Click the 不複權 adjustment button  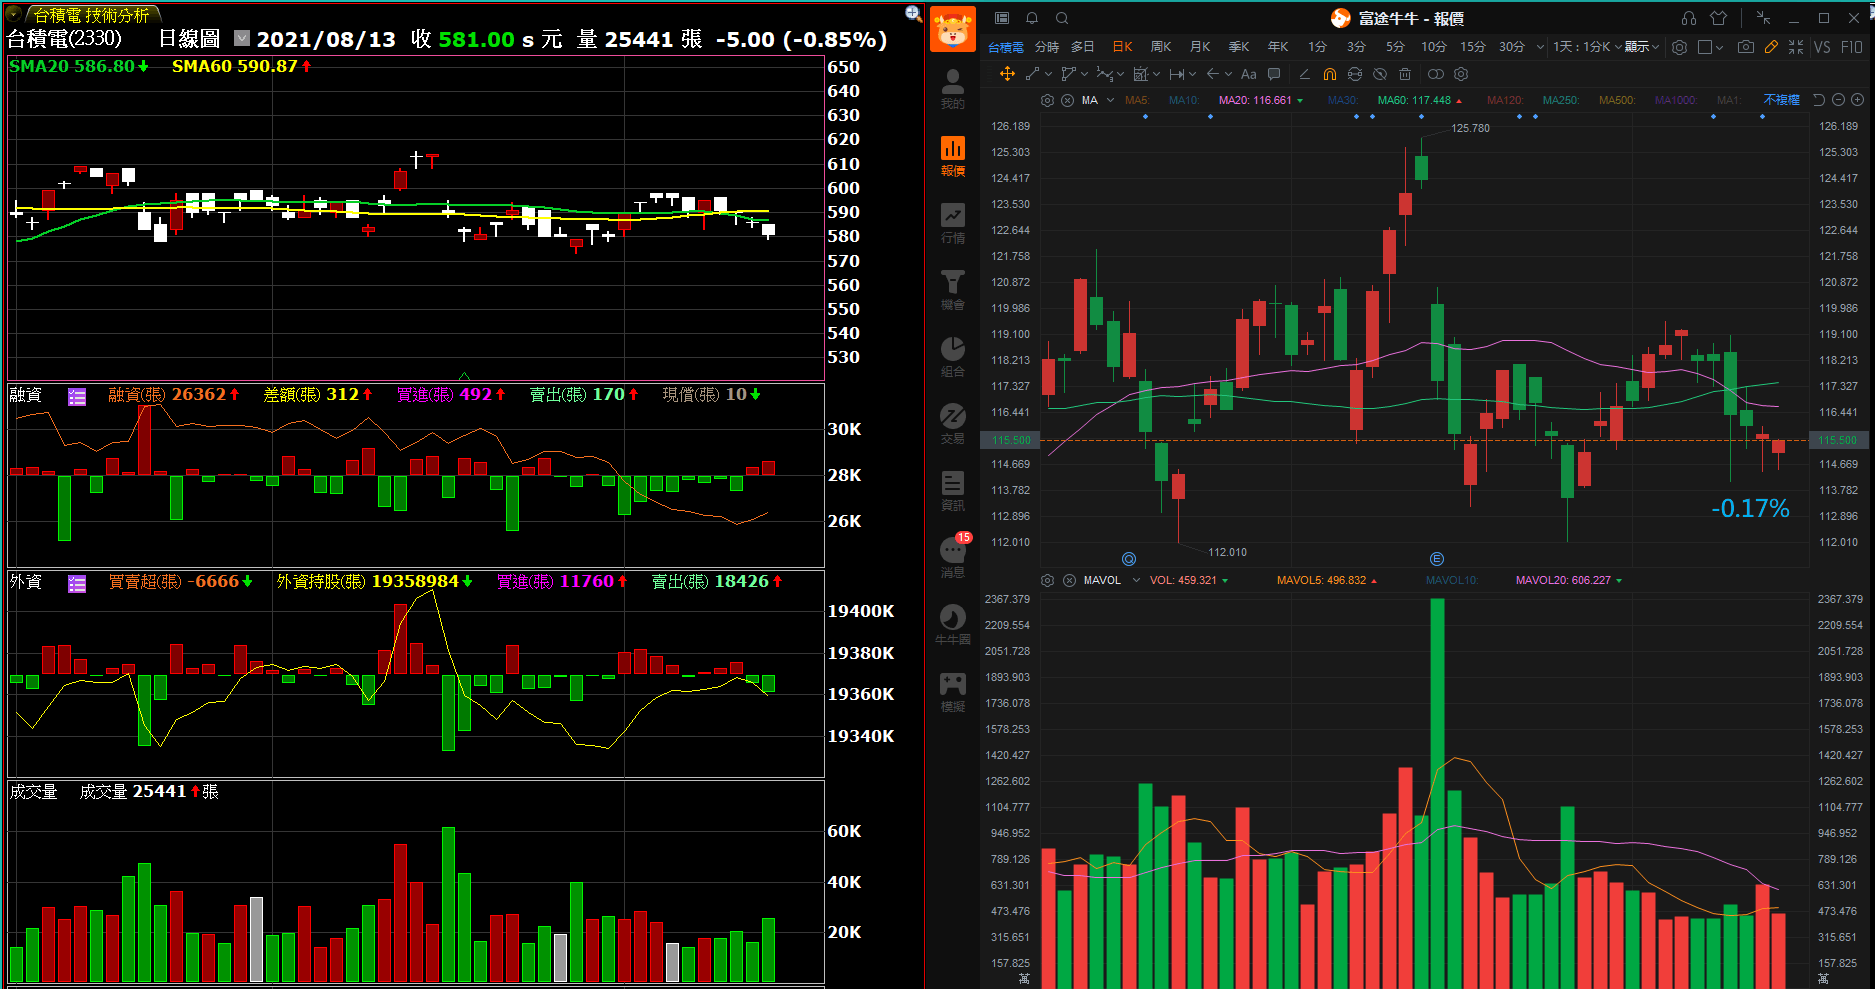(x=1781, y=100)
